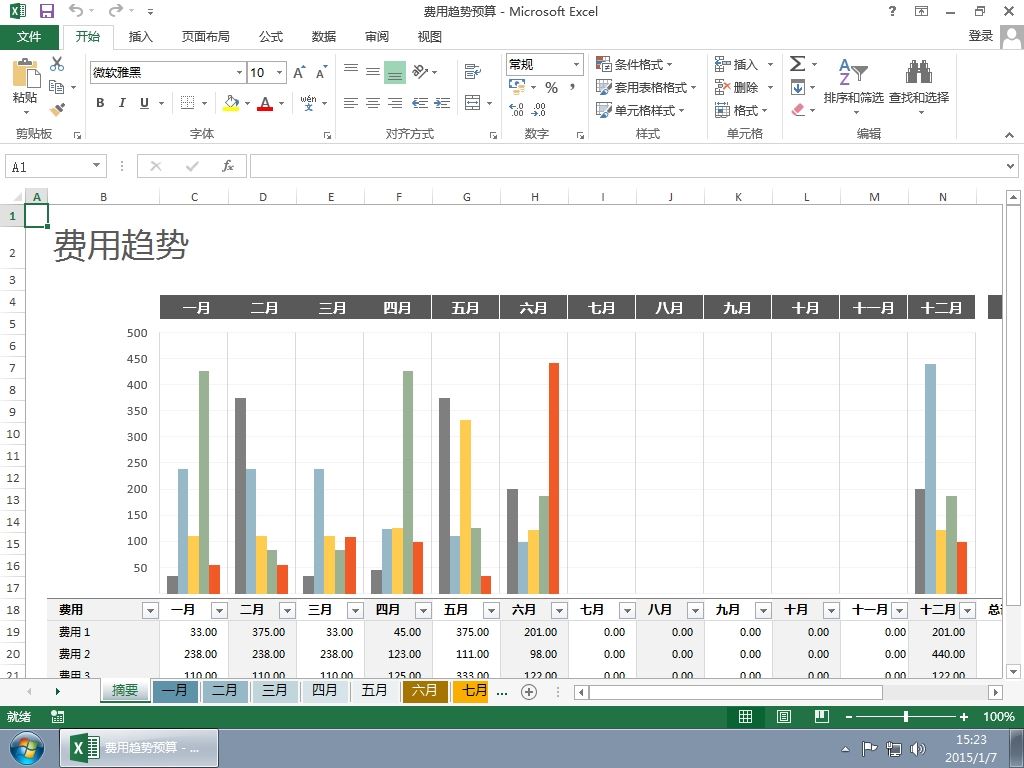Increase font size with larger A
The height and width of the screenshot is (768, 1024).
[x=299, y=72]
